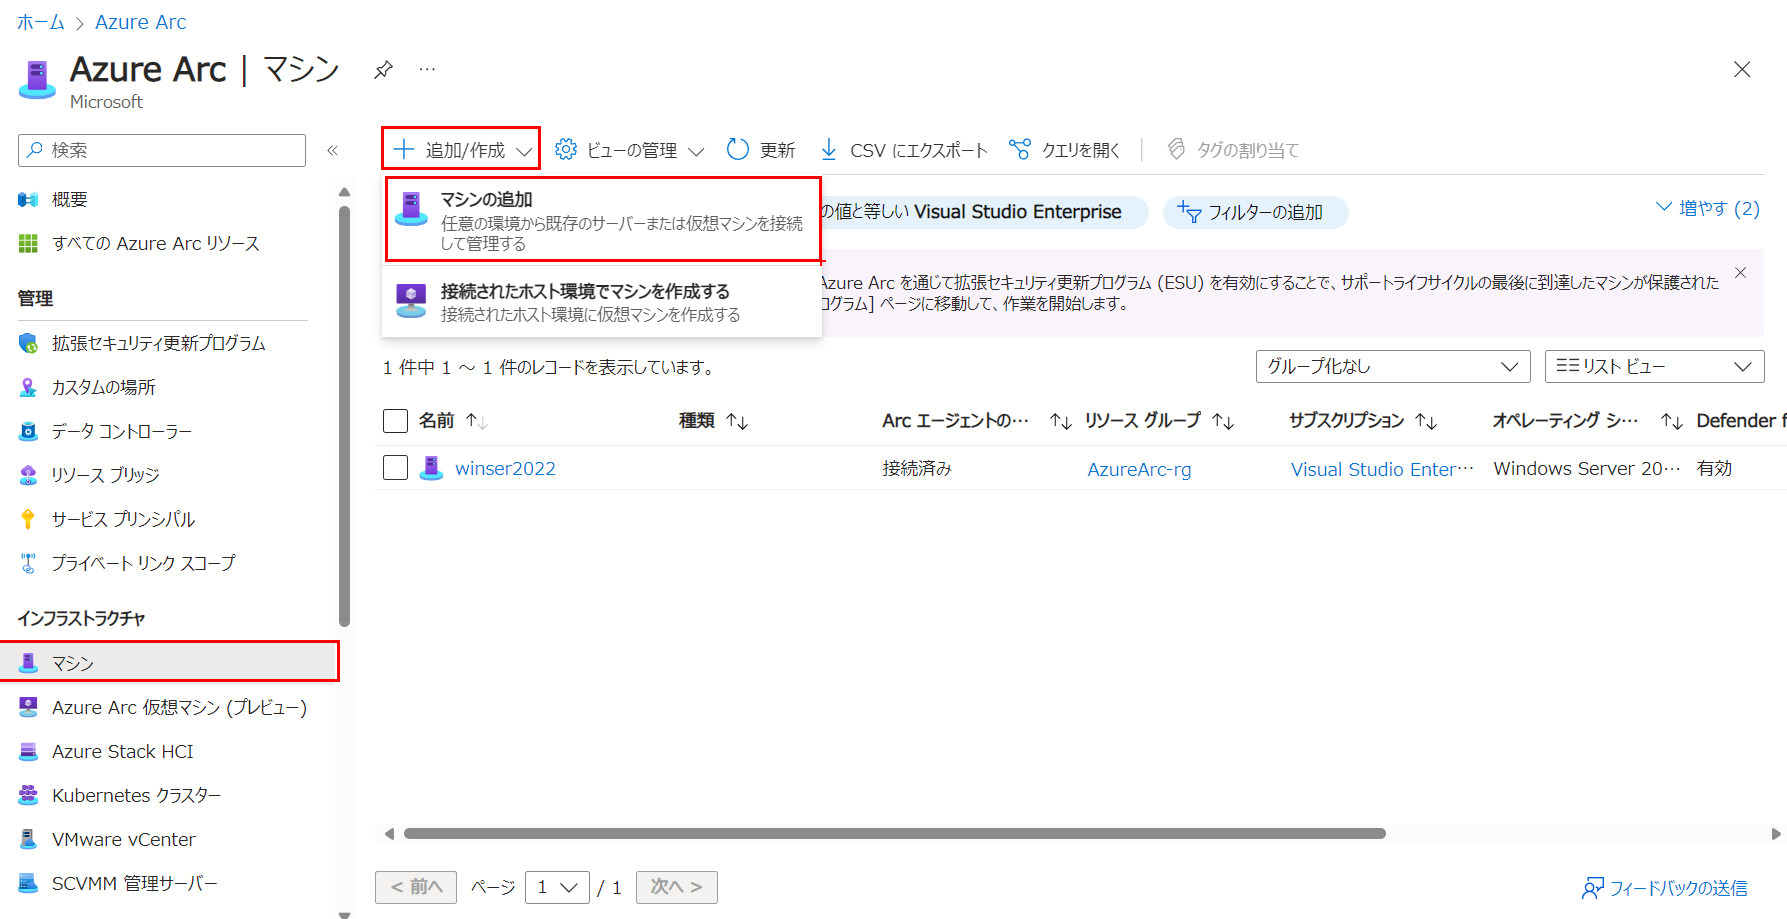Click the 概要 overview icon in sidebar

click(x=28, y=200)
